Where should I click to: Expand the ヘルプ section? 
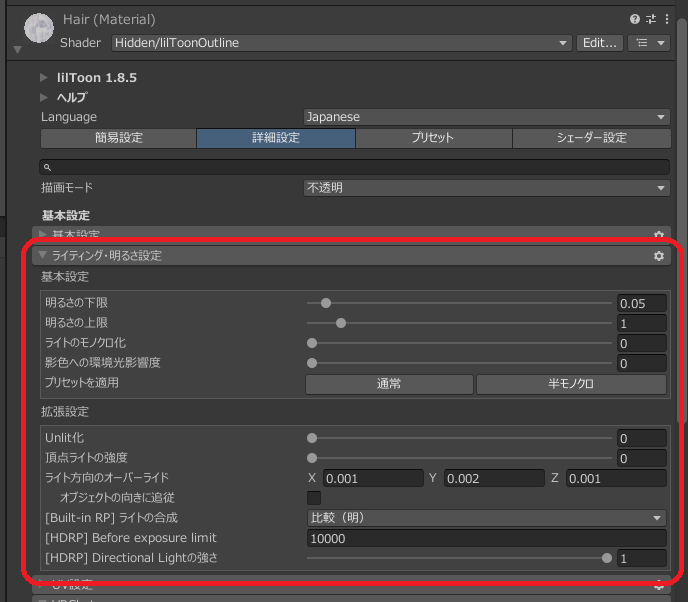pos(44,97)
